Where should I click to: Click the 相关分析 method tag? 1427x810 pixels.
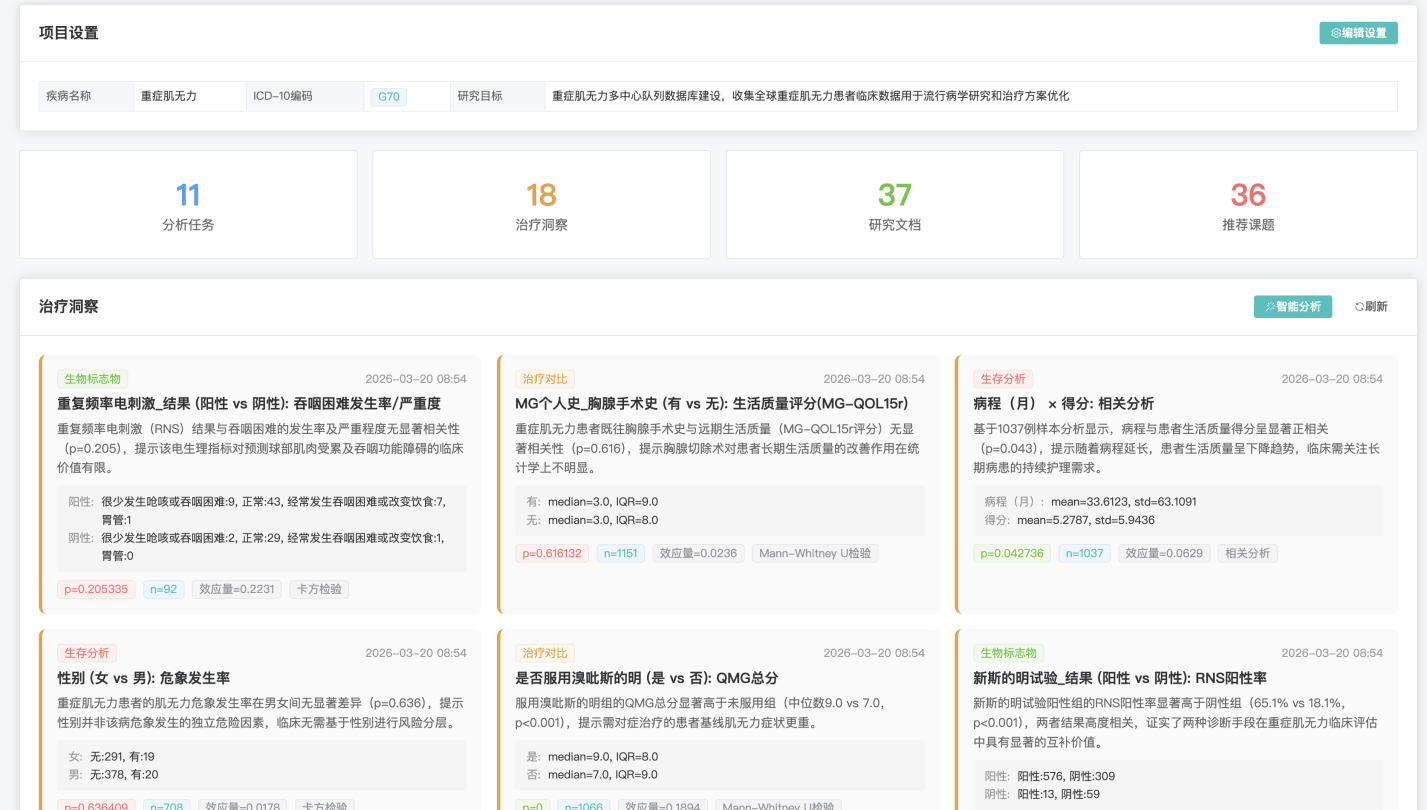(x=1248, y=553)
